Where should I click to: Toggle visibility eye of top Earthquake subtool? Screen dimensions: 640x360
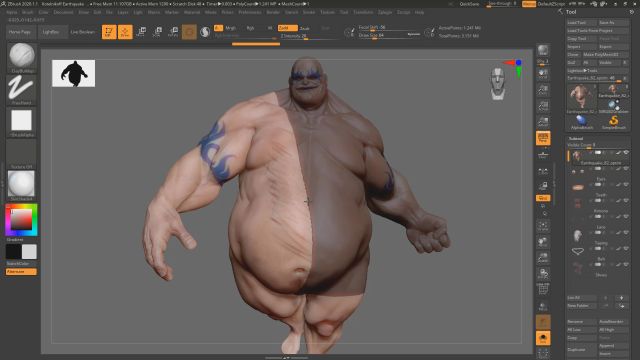[626, 153]
